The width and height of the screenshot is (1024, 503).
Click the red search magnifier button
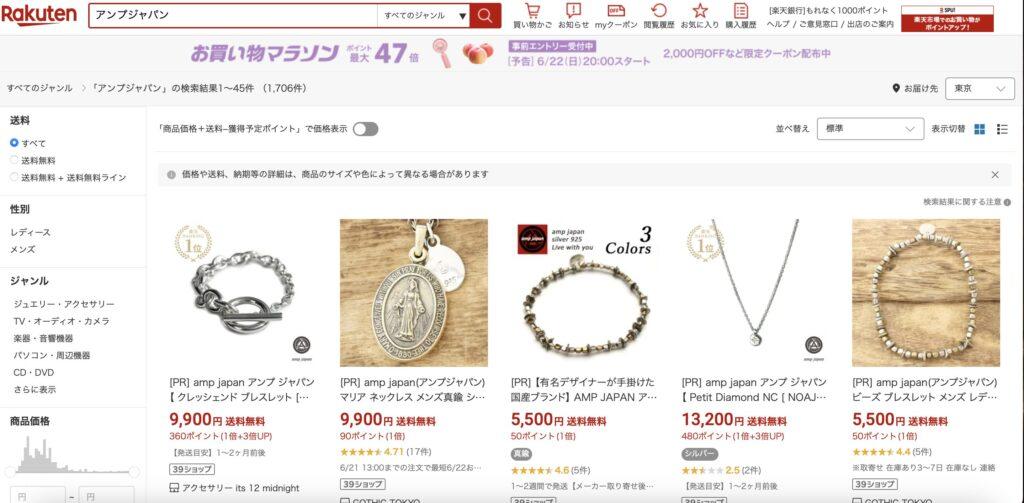[485, 16]
